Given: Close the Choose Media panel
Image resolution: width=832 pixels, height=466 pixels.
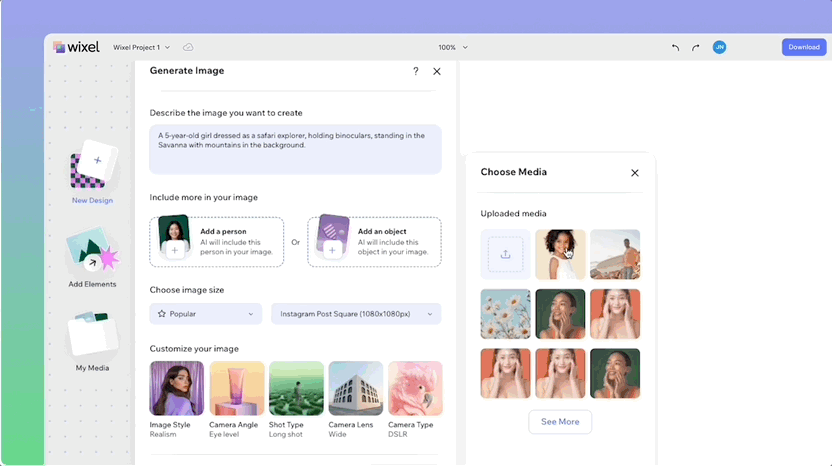Looking at the screenshot, I should pyautogui.click(x=635, y=173).
